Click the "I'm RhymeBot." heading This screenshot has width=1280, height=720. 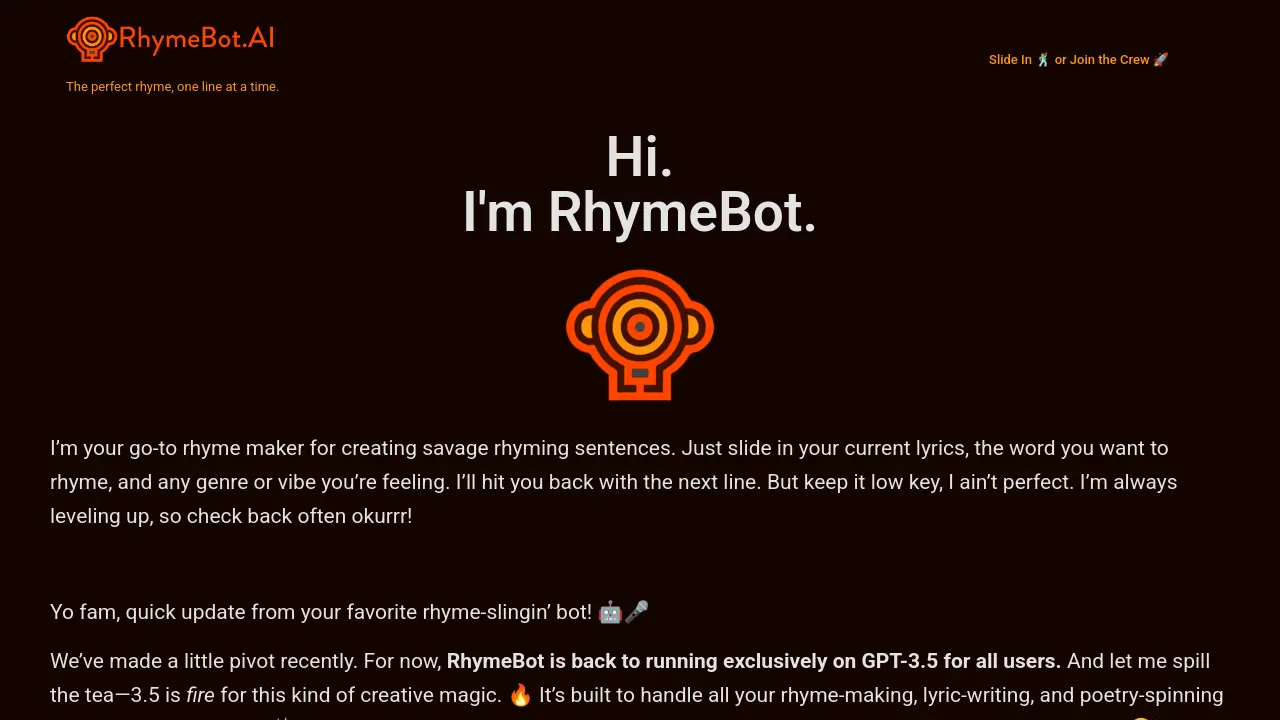pos(640,212)
